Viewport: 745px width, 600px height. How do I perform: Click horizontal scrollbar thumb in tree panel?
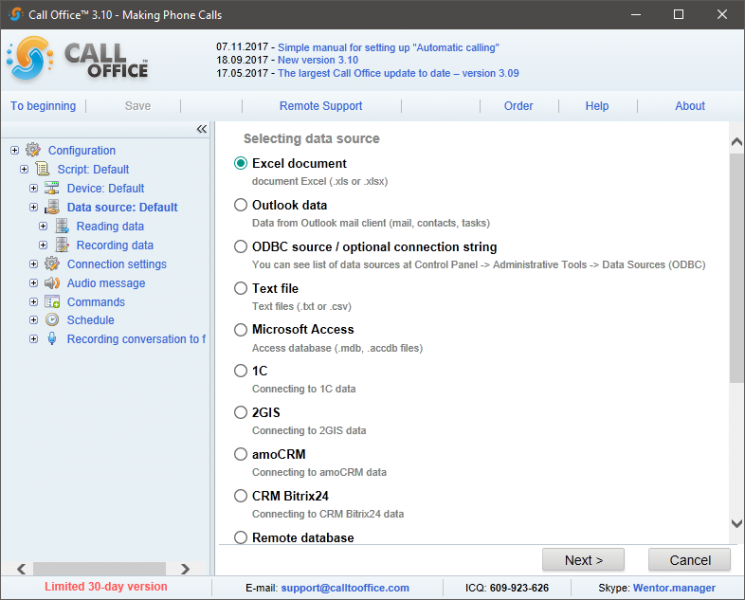click(99, 569)
